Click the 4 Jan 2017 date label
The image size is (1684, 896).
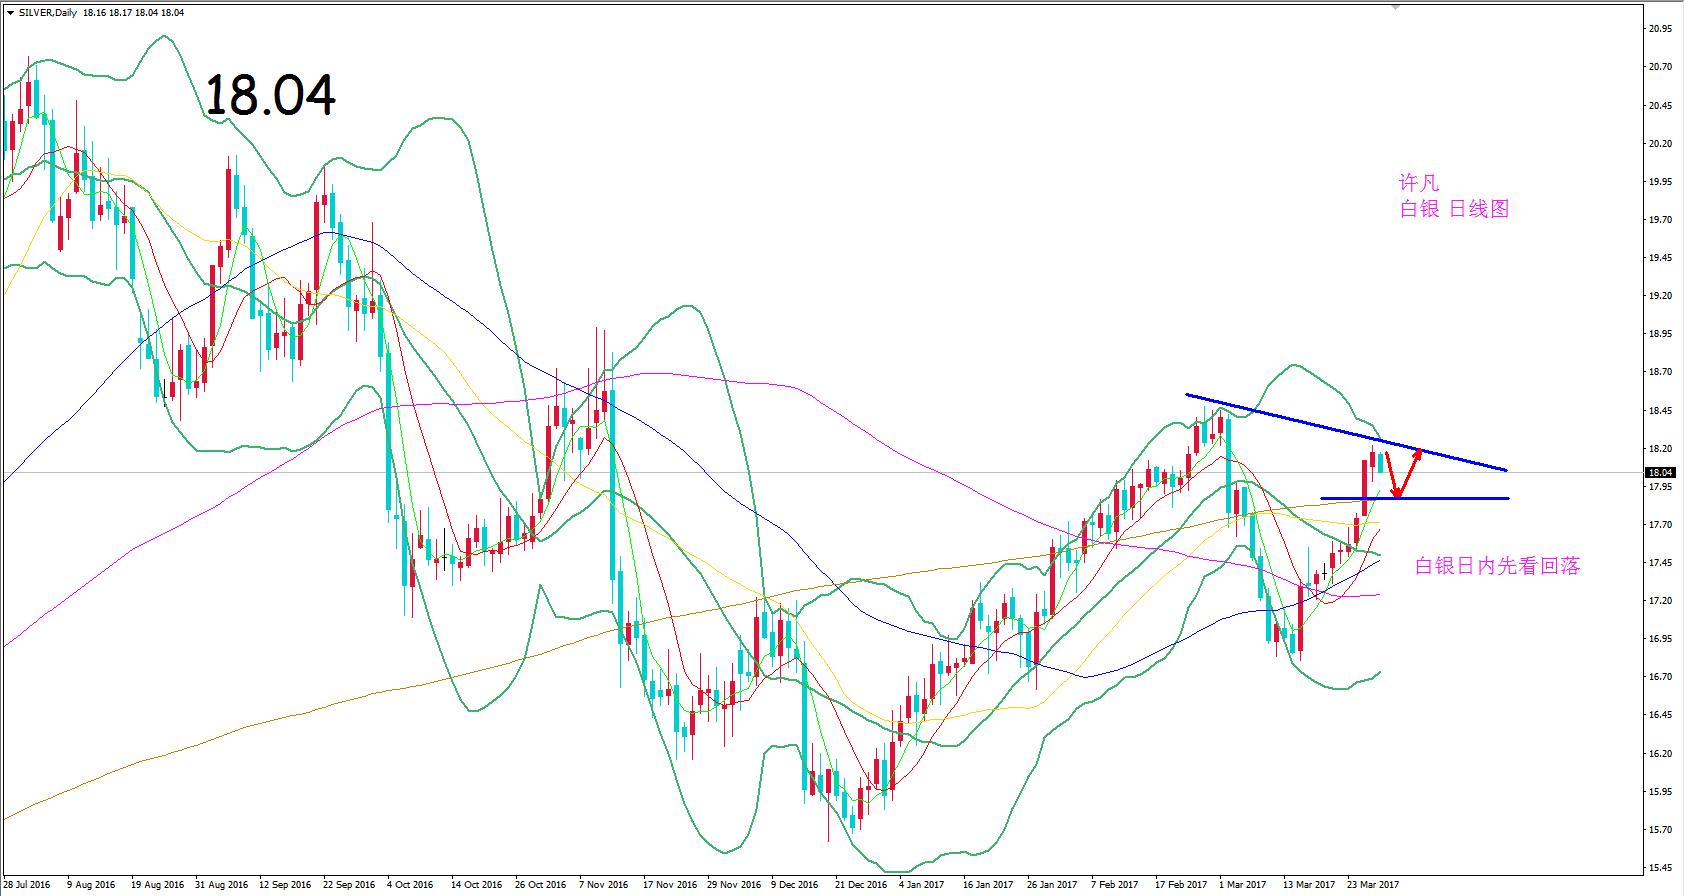[920, 885]
